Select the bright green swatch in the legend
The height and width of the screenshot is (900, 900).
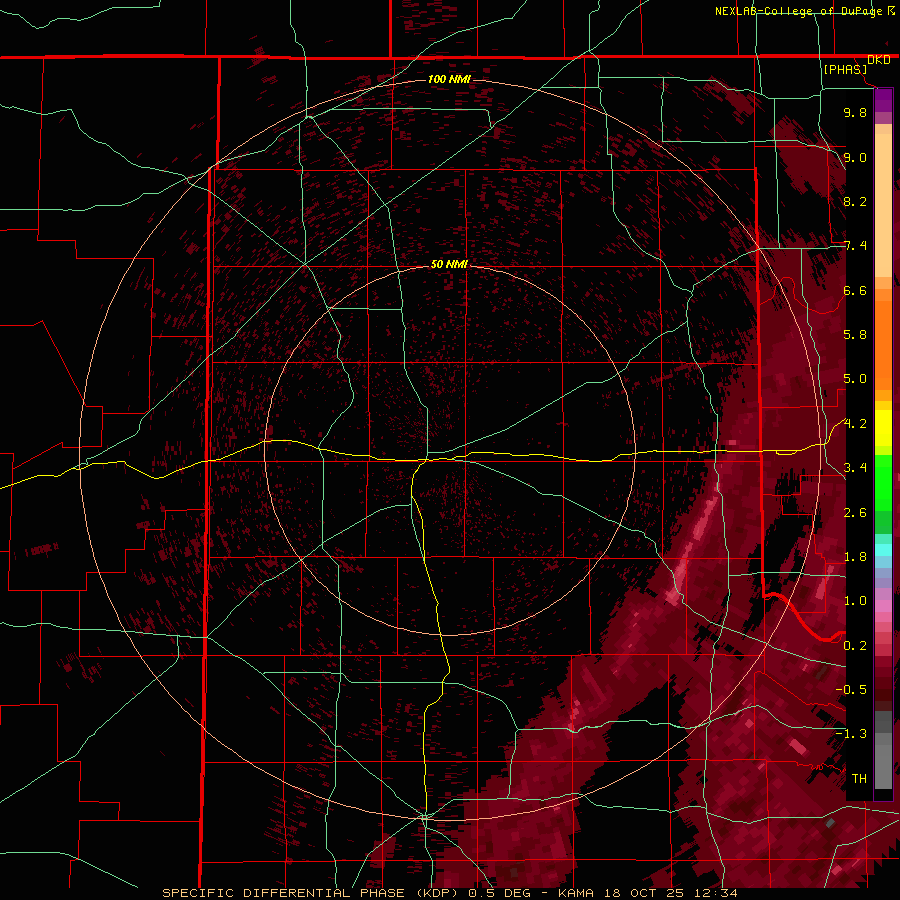883,482
